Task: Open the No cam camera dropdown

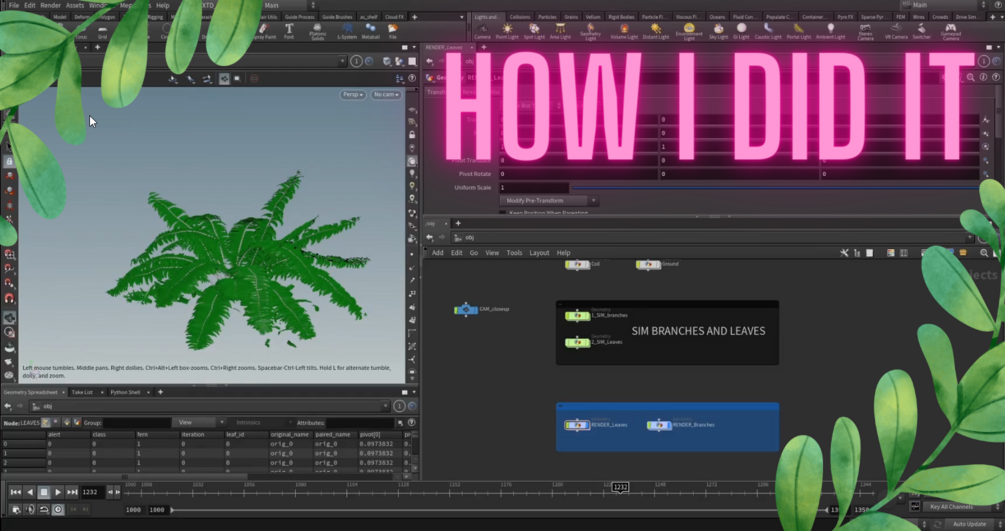Action: point(386,94)
